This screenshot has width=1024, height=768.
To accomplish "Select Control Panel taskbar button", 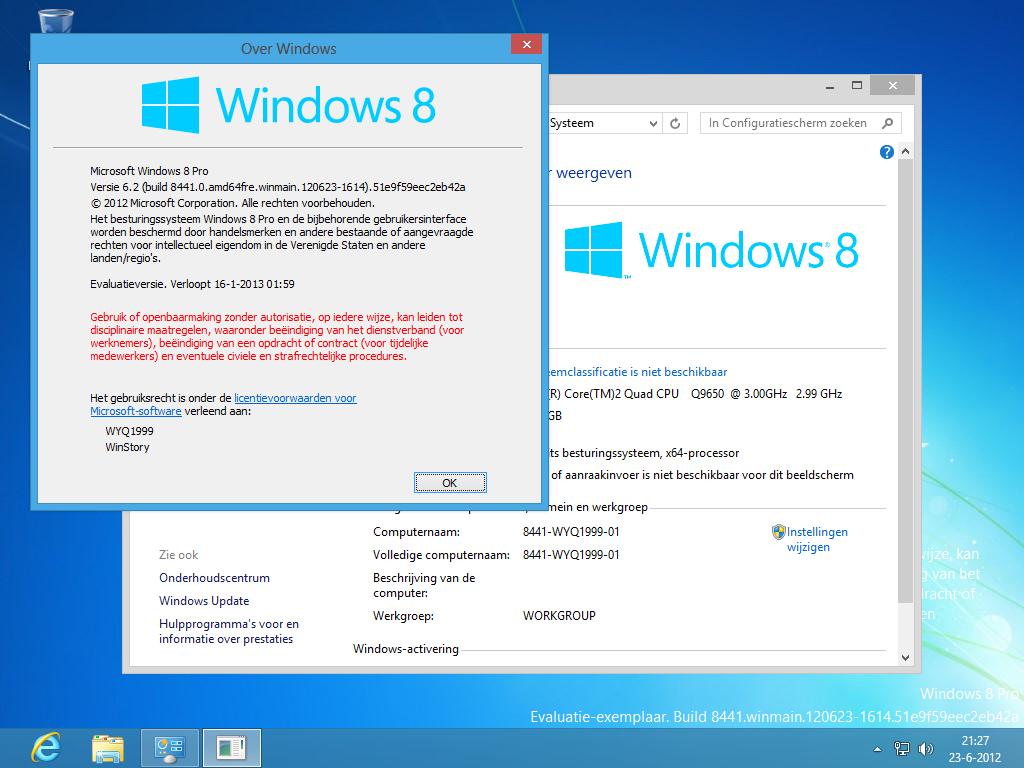I will [x=170, y=748].
